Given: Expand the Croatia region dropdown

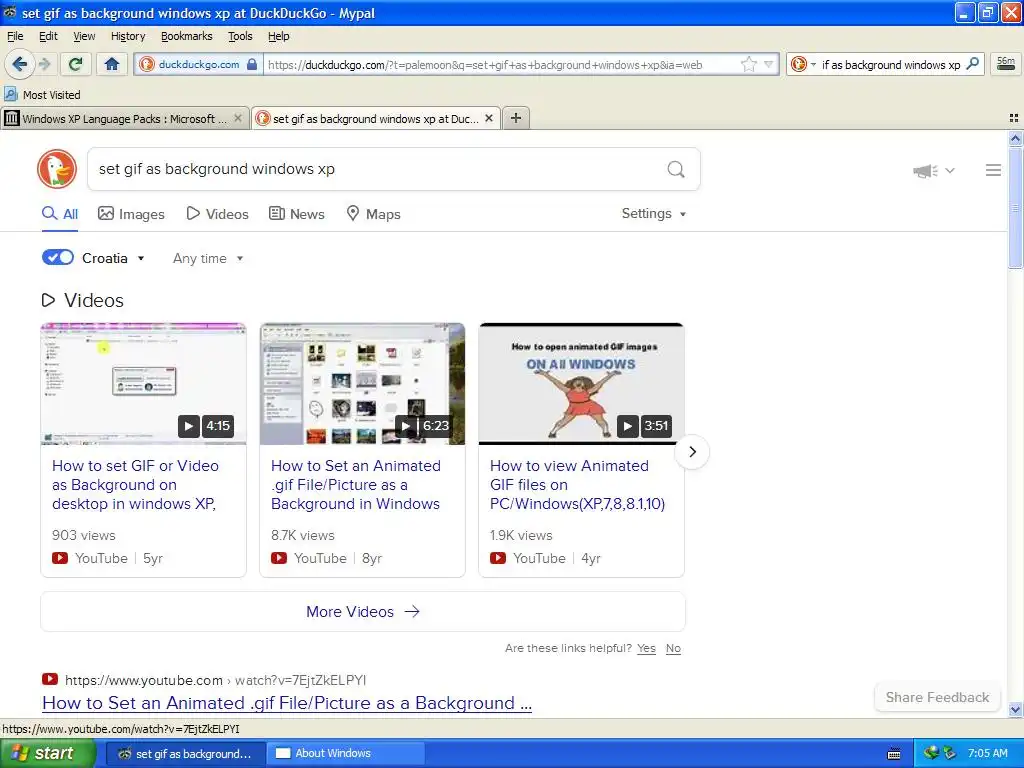Looking at the screenshot, I should [113, 258].
